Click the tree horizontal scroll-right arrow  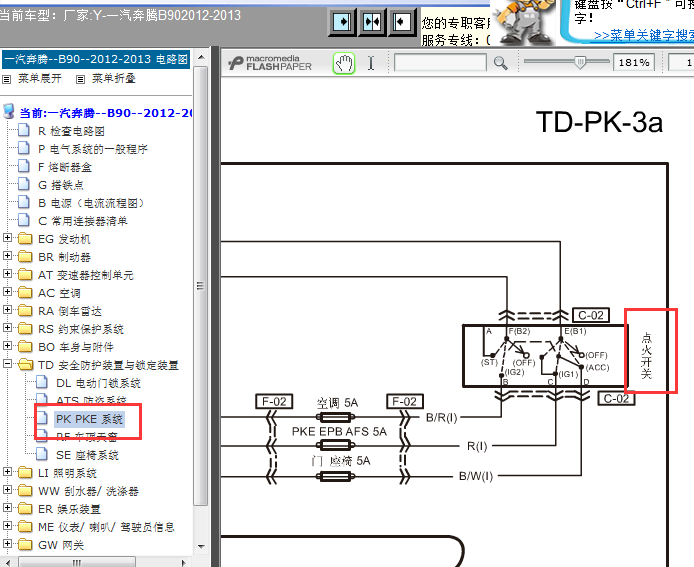[x=184, y=563]
